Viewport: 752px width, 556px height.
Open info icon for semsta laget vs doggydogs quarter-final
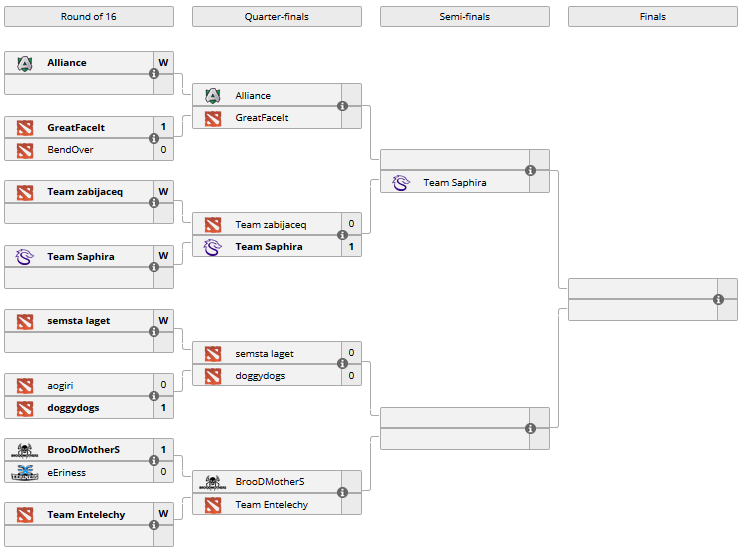[x=342, y=365]
